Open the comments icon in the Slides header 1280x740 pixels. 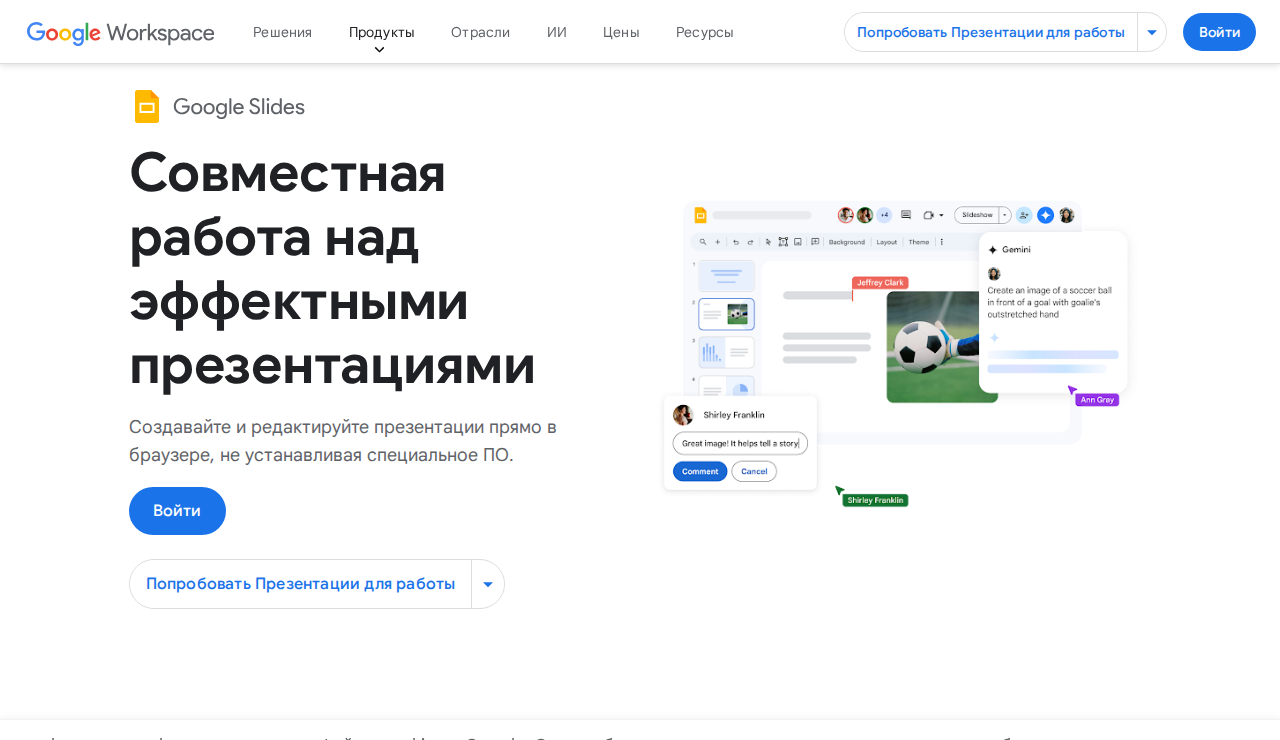(x=906, y=214)
